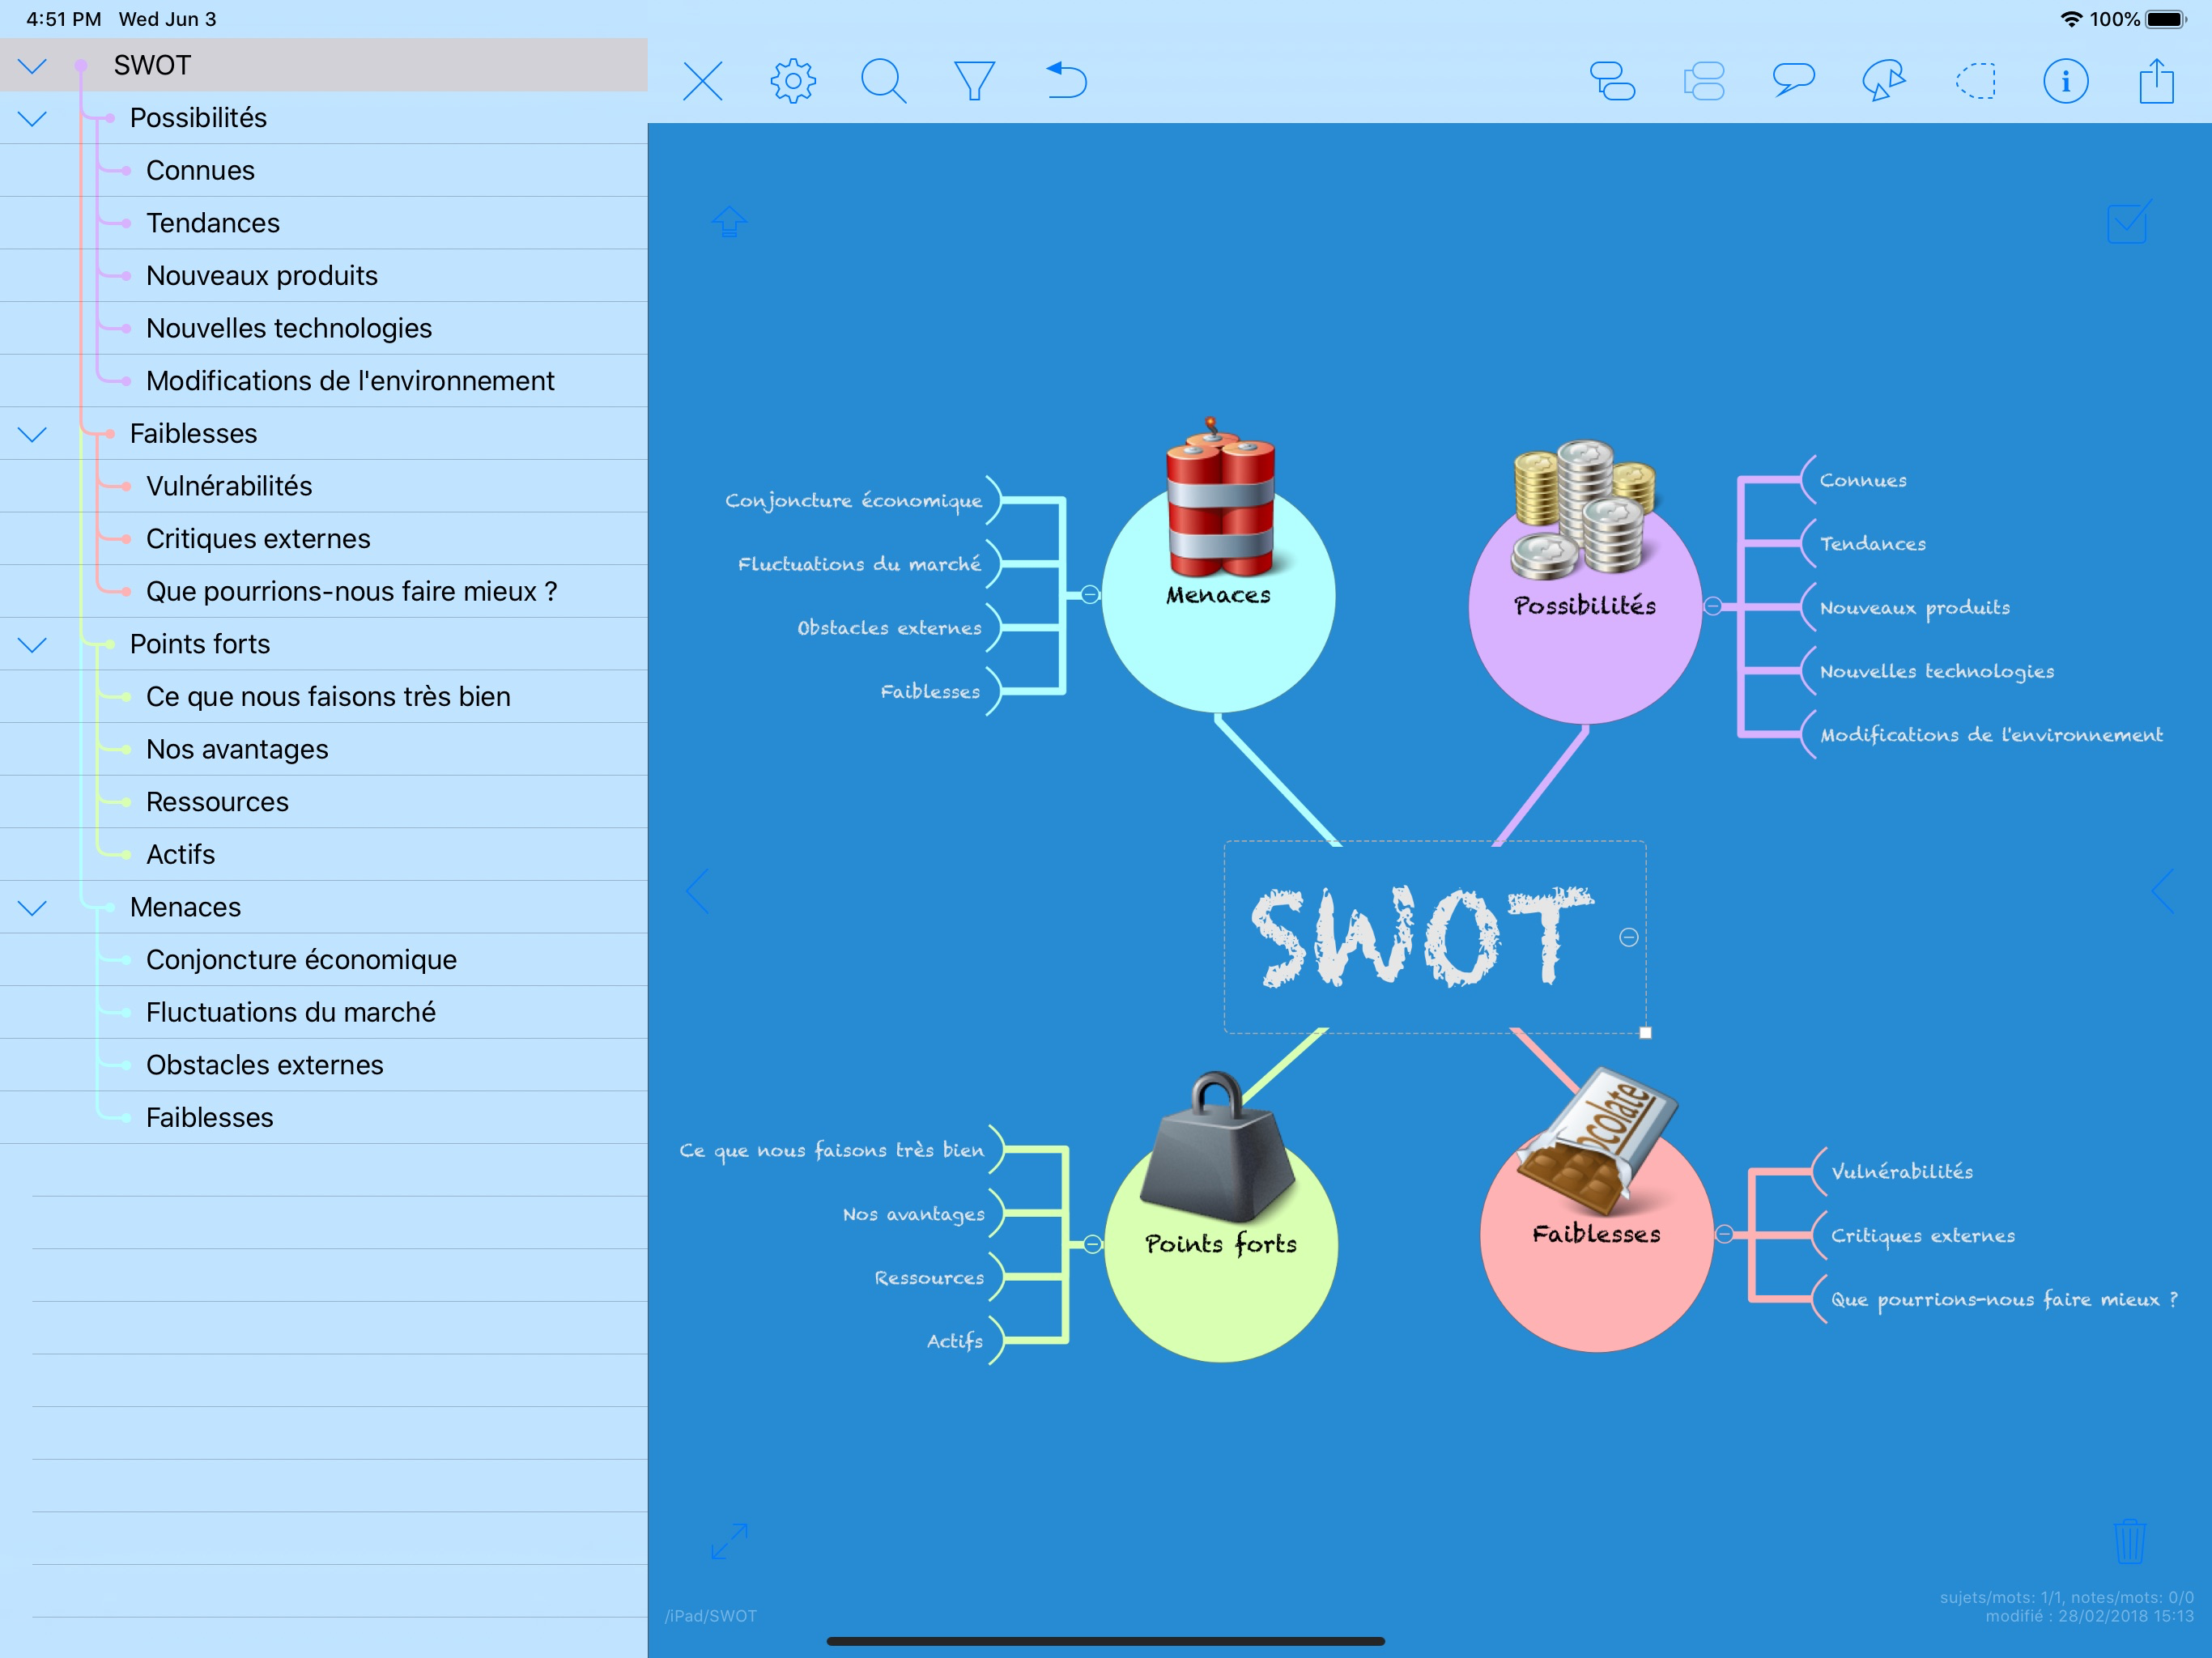Open the info inspector icon
The width and height of the screenshot is (2212, 1658).
pos(2065,81)
